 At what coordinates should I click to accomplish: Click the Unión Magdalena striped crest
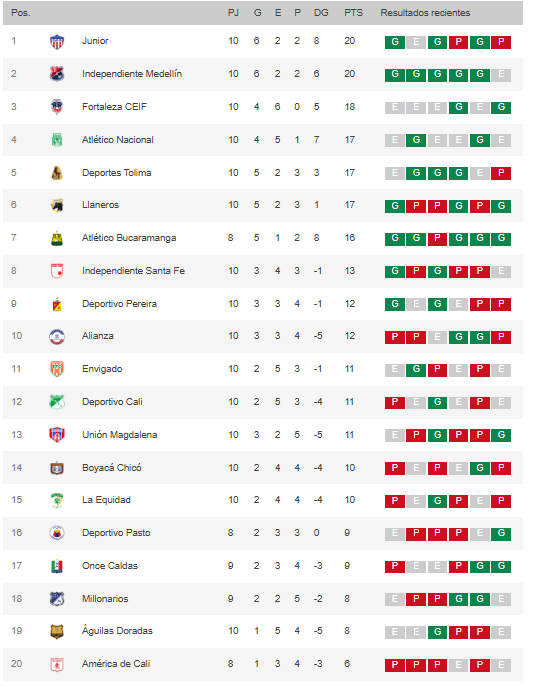coord(57,435)
